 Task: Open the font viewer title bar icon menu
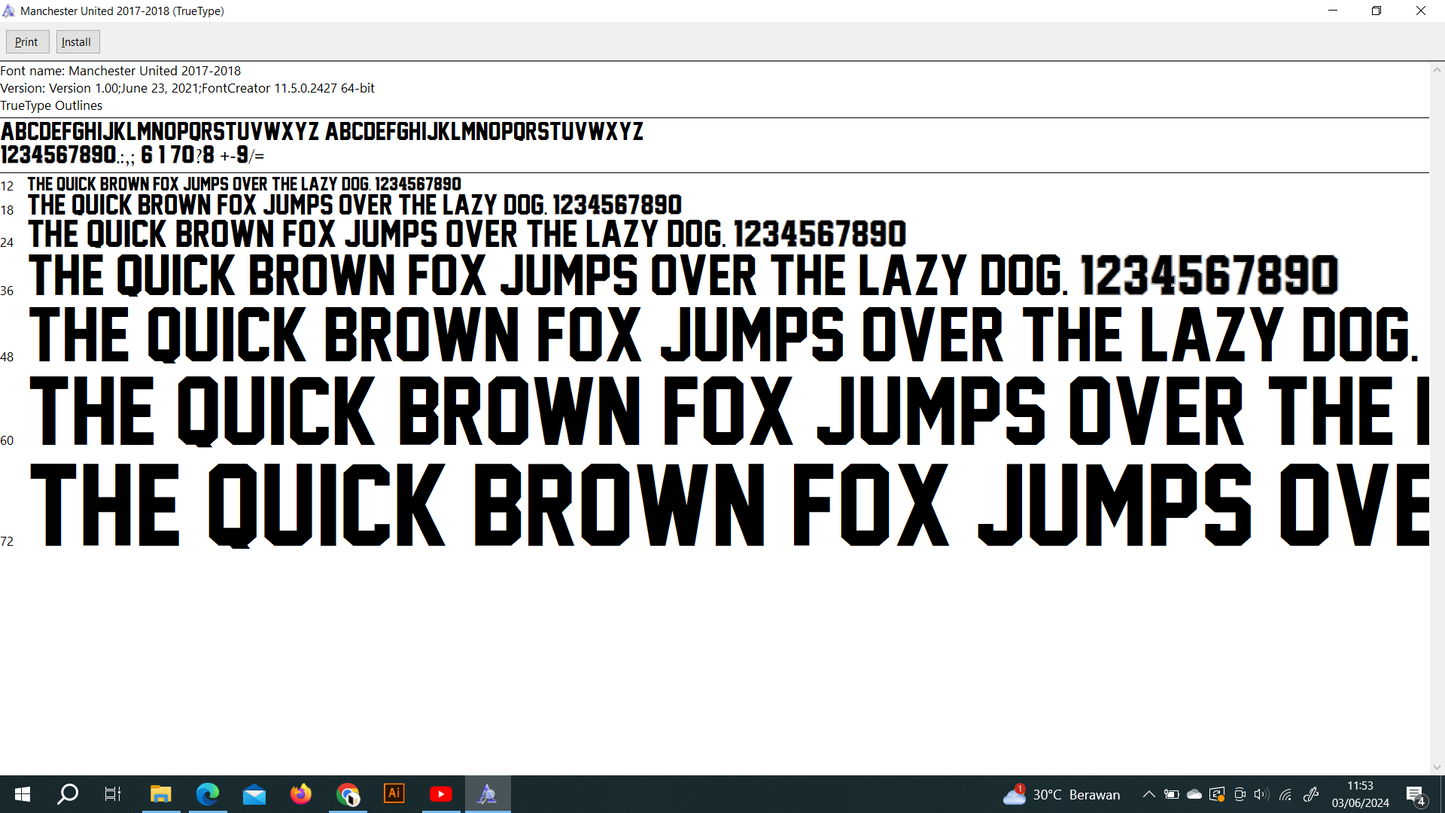[9, 11]
